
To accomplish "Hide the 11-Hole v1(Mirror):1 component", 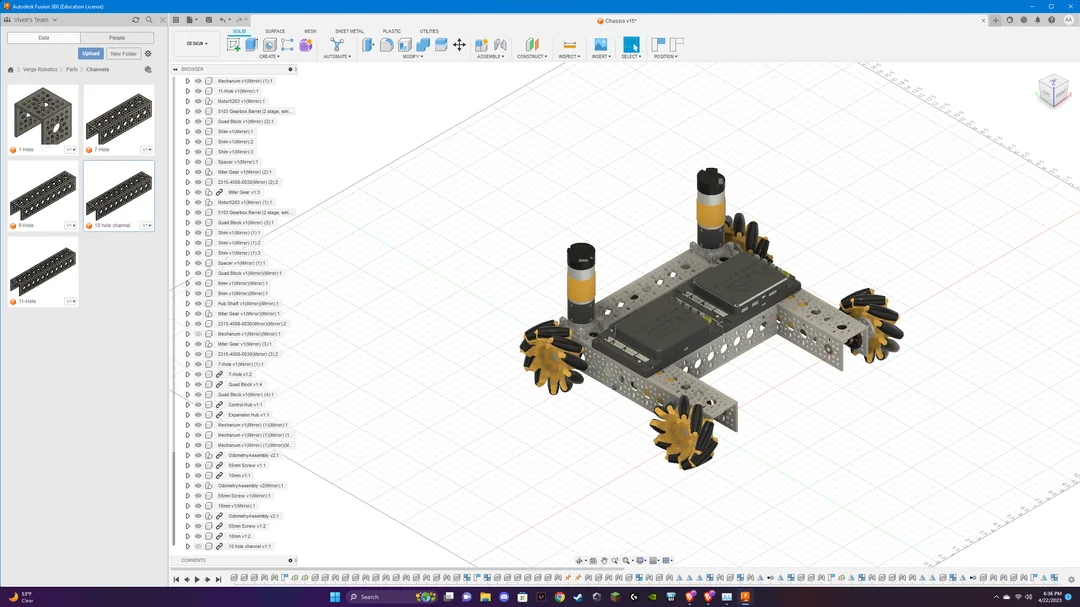I will point(198,91).
